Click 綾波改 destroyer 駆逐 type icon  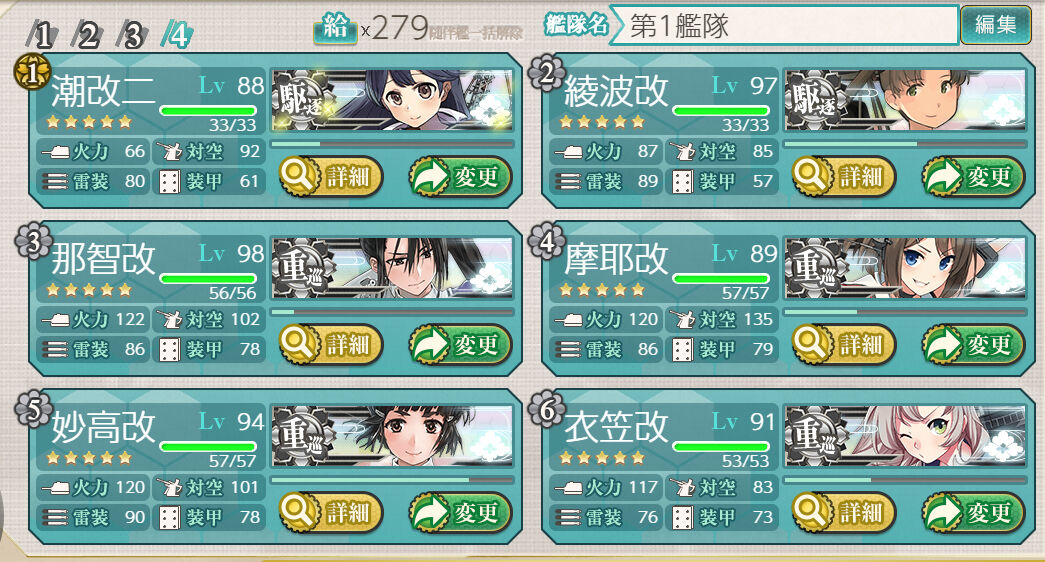pyautogui.click(x=812, y=101)
